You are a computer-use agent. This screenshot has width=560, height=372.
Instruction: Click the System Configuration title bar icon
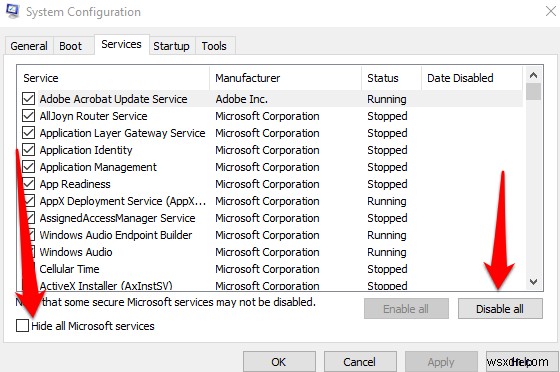point(12,11)
